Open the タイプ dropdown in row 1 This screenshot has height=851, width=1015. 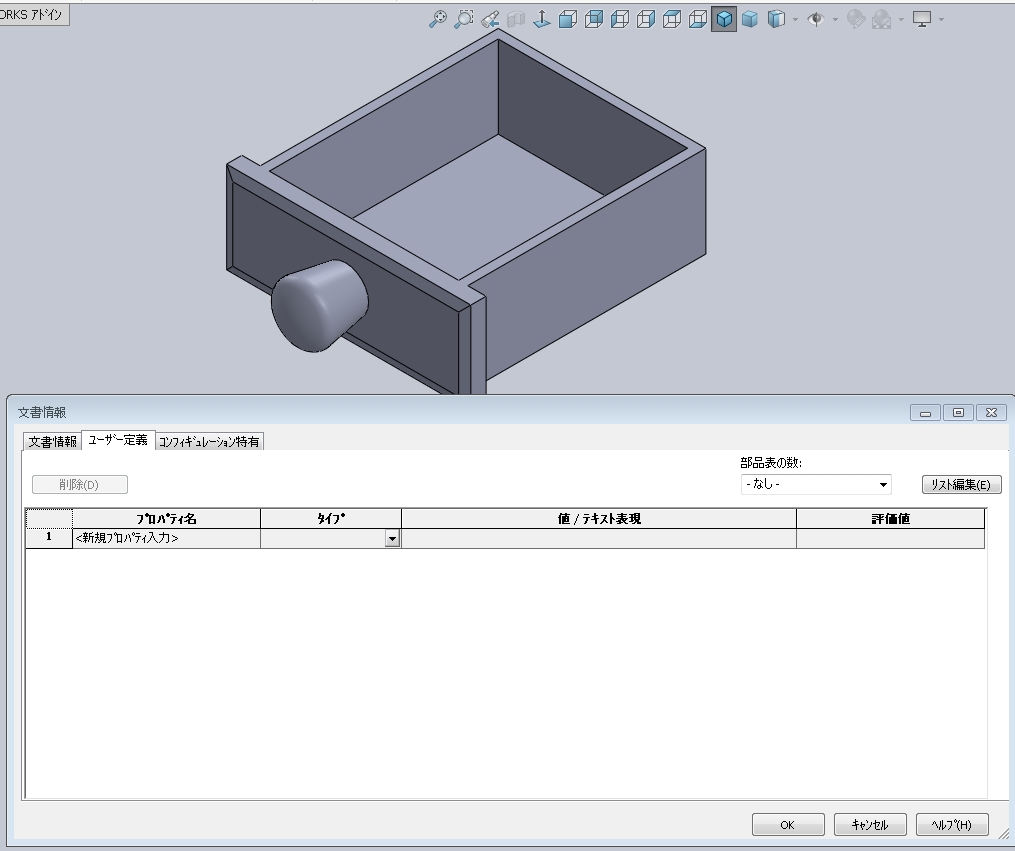(392, 539)
